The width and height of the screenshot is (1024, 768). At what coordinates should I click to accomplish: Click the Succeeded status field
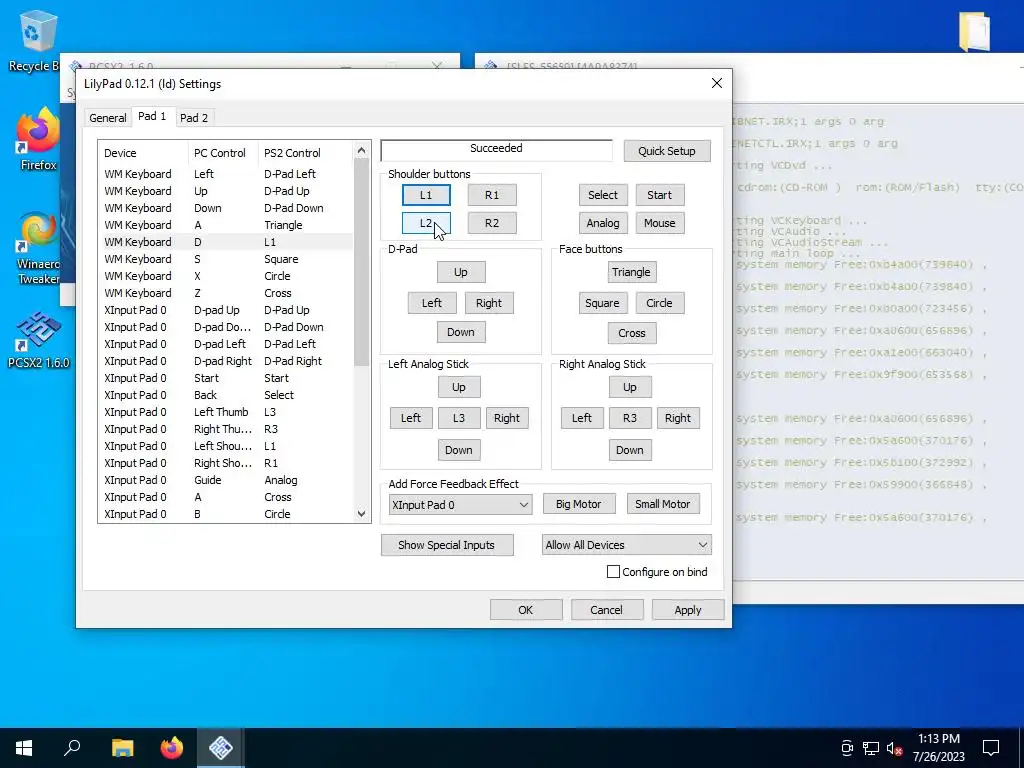tap(496, 150)
